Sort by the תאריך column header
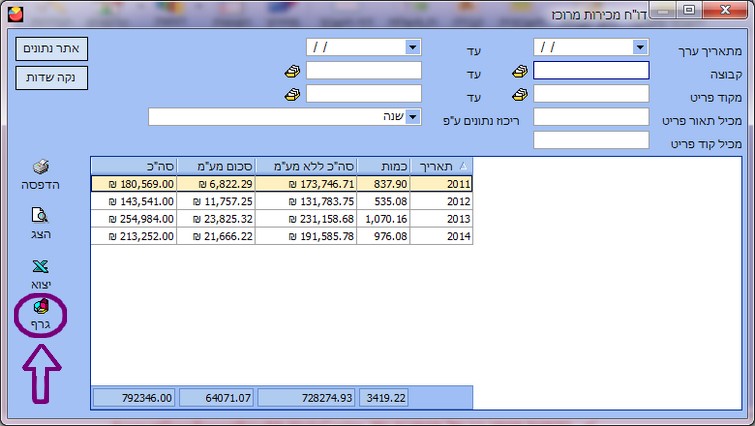The height and width of the screenshot is (426, 755). (440, 165)
